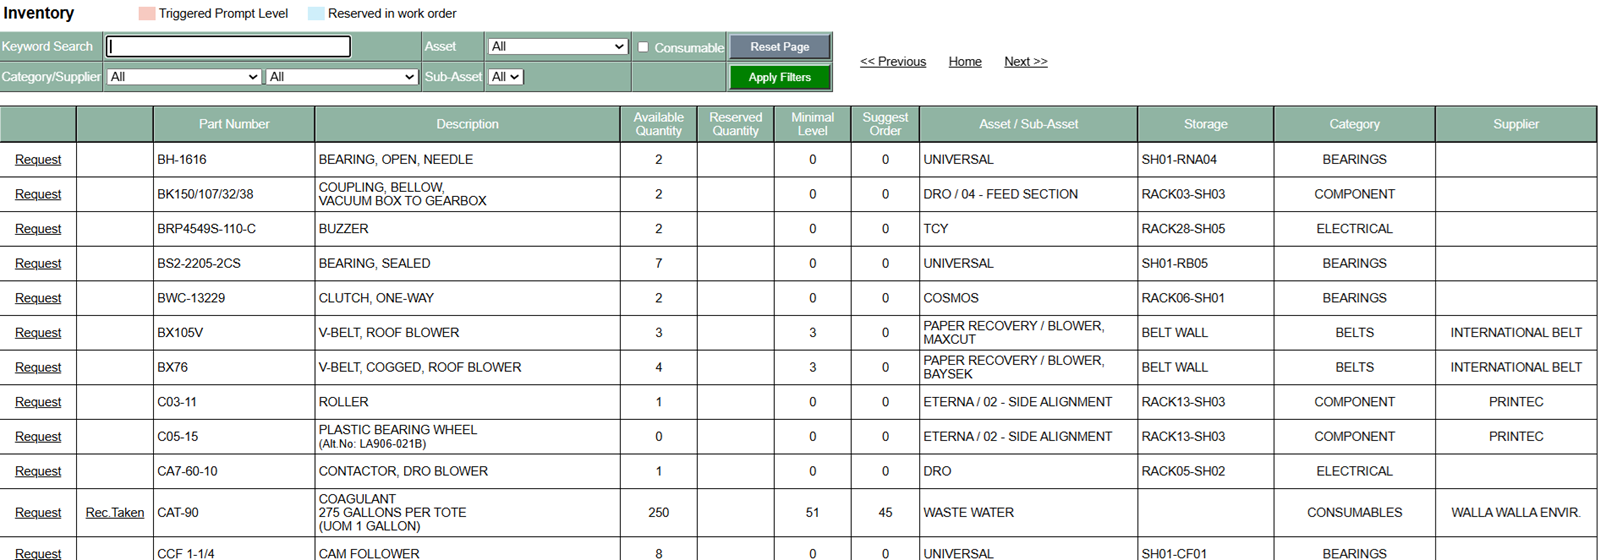Open the Home link
This screenshot has height=560, width=1600.
pyautogui.click(x=964, y=61)
